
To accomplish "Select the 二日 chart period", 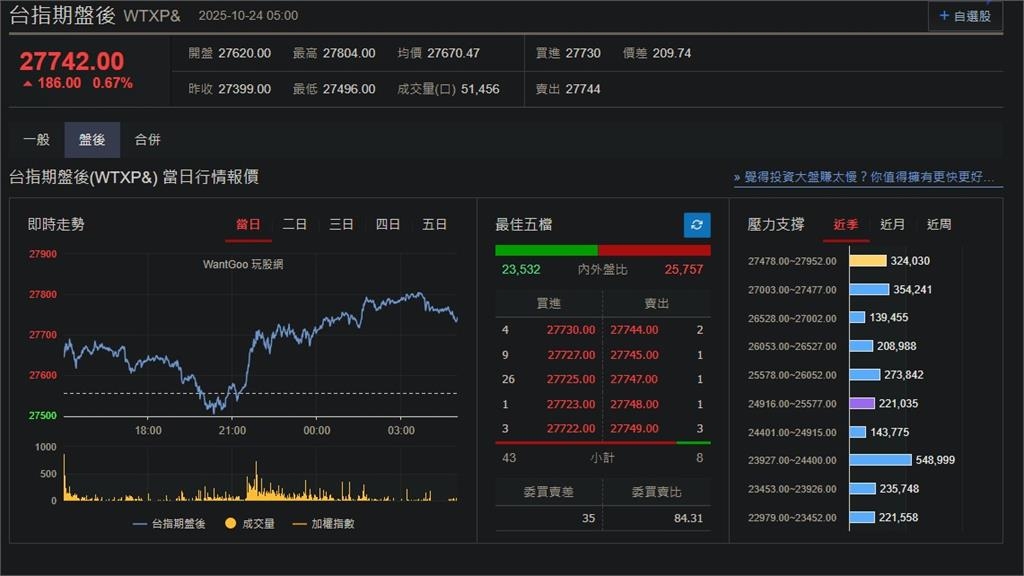I will (294, 224).
